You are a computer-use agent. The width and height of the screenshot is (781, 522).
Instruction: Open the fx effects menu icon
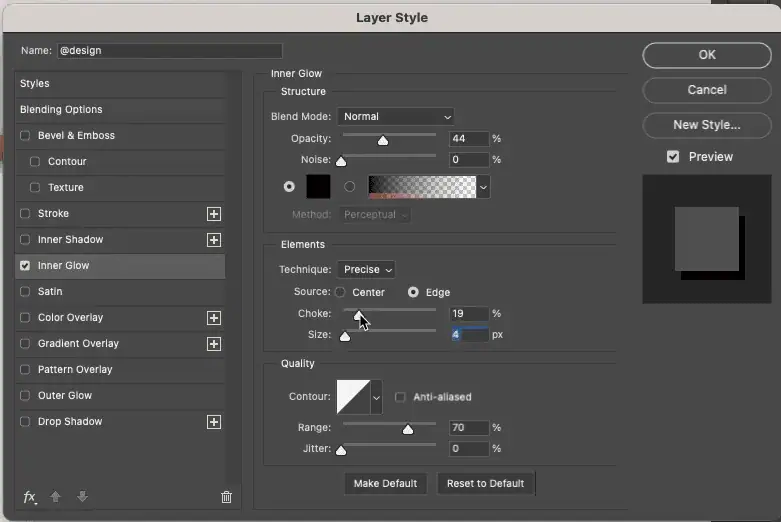pos(30,497)
